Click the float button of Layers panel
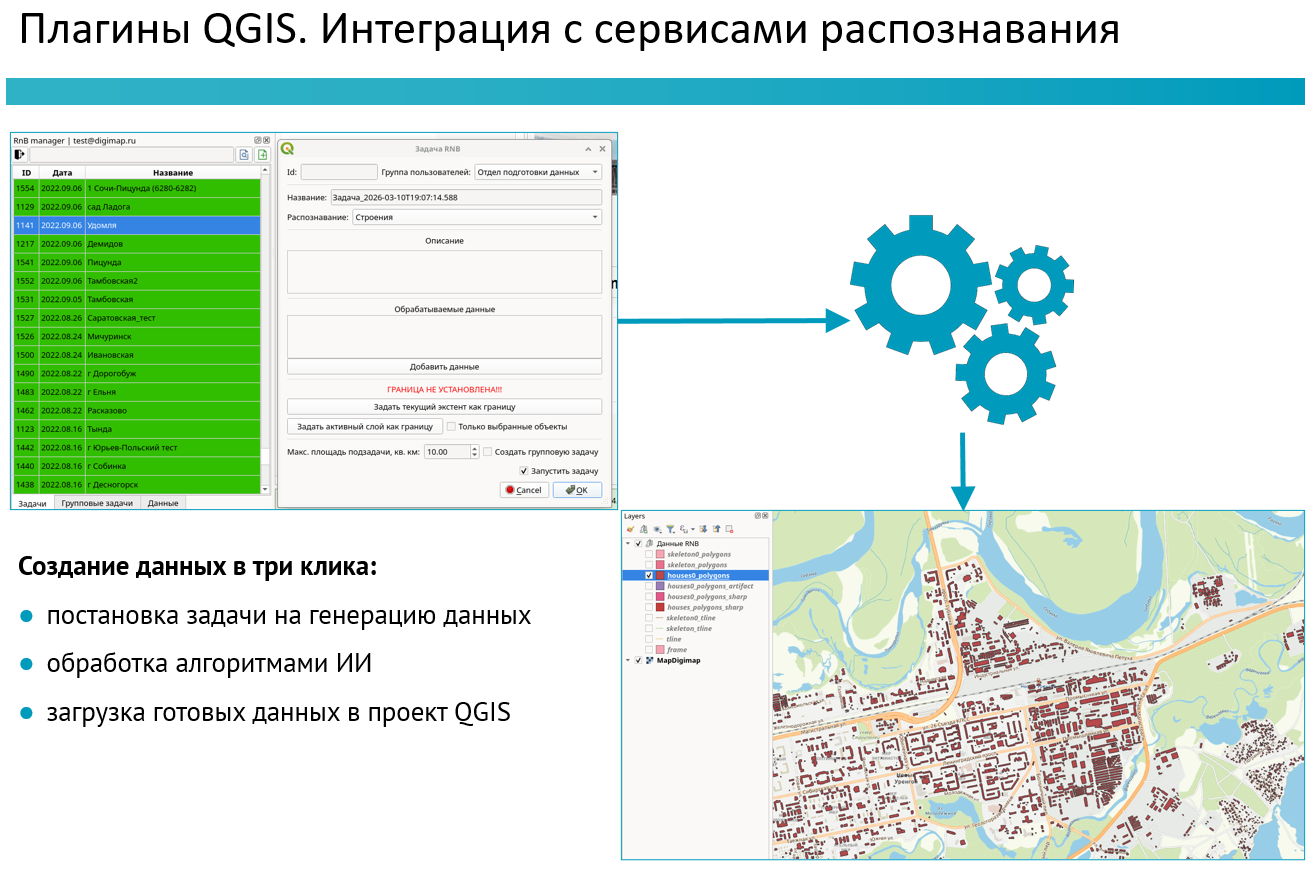1311x870 pixels. (757, 516)
